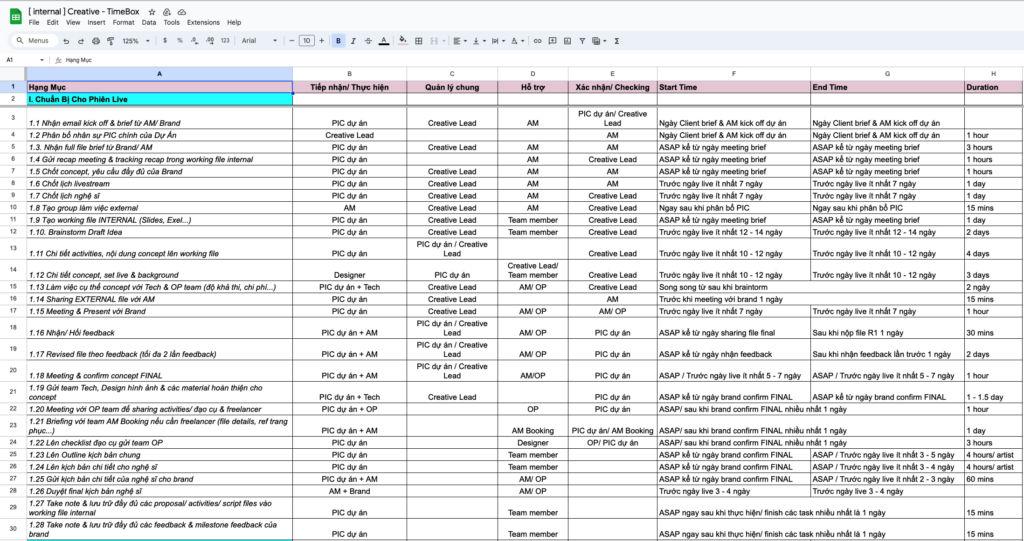The height and width of the screenshot is (541, 1024).
Task: Toggle bold formatting
Action: pos(340,41)
